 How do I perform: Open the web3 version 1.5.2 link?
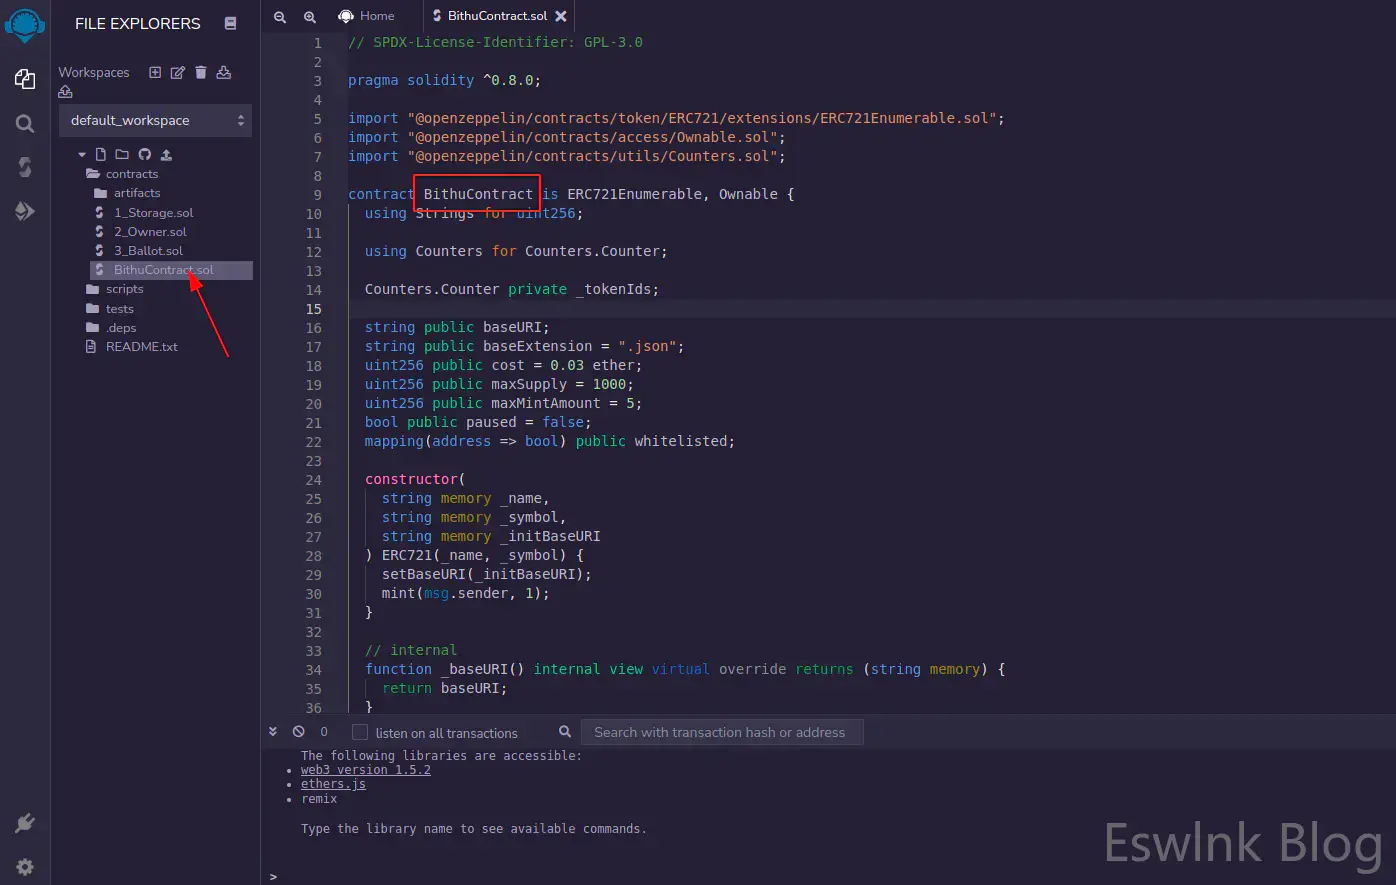pos(366,770)
